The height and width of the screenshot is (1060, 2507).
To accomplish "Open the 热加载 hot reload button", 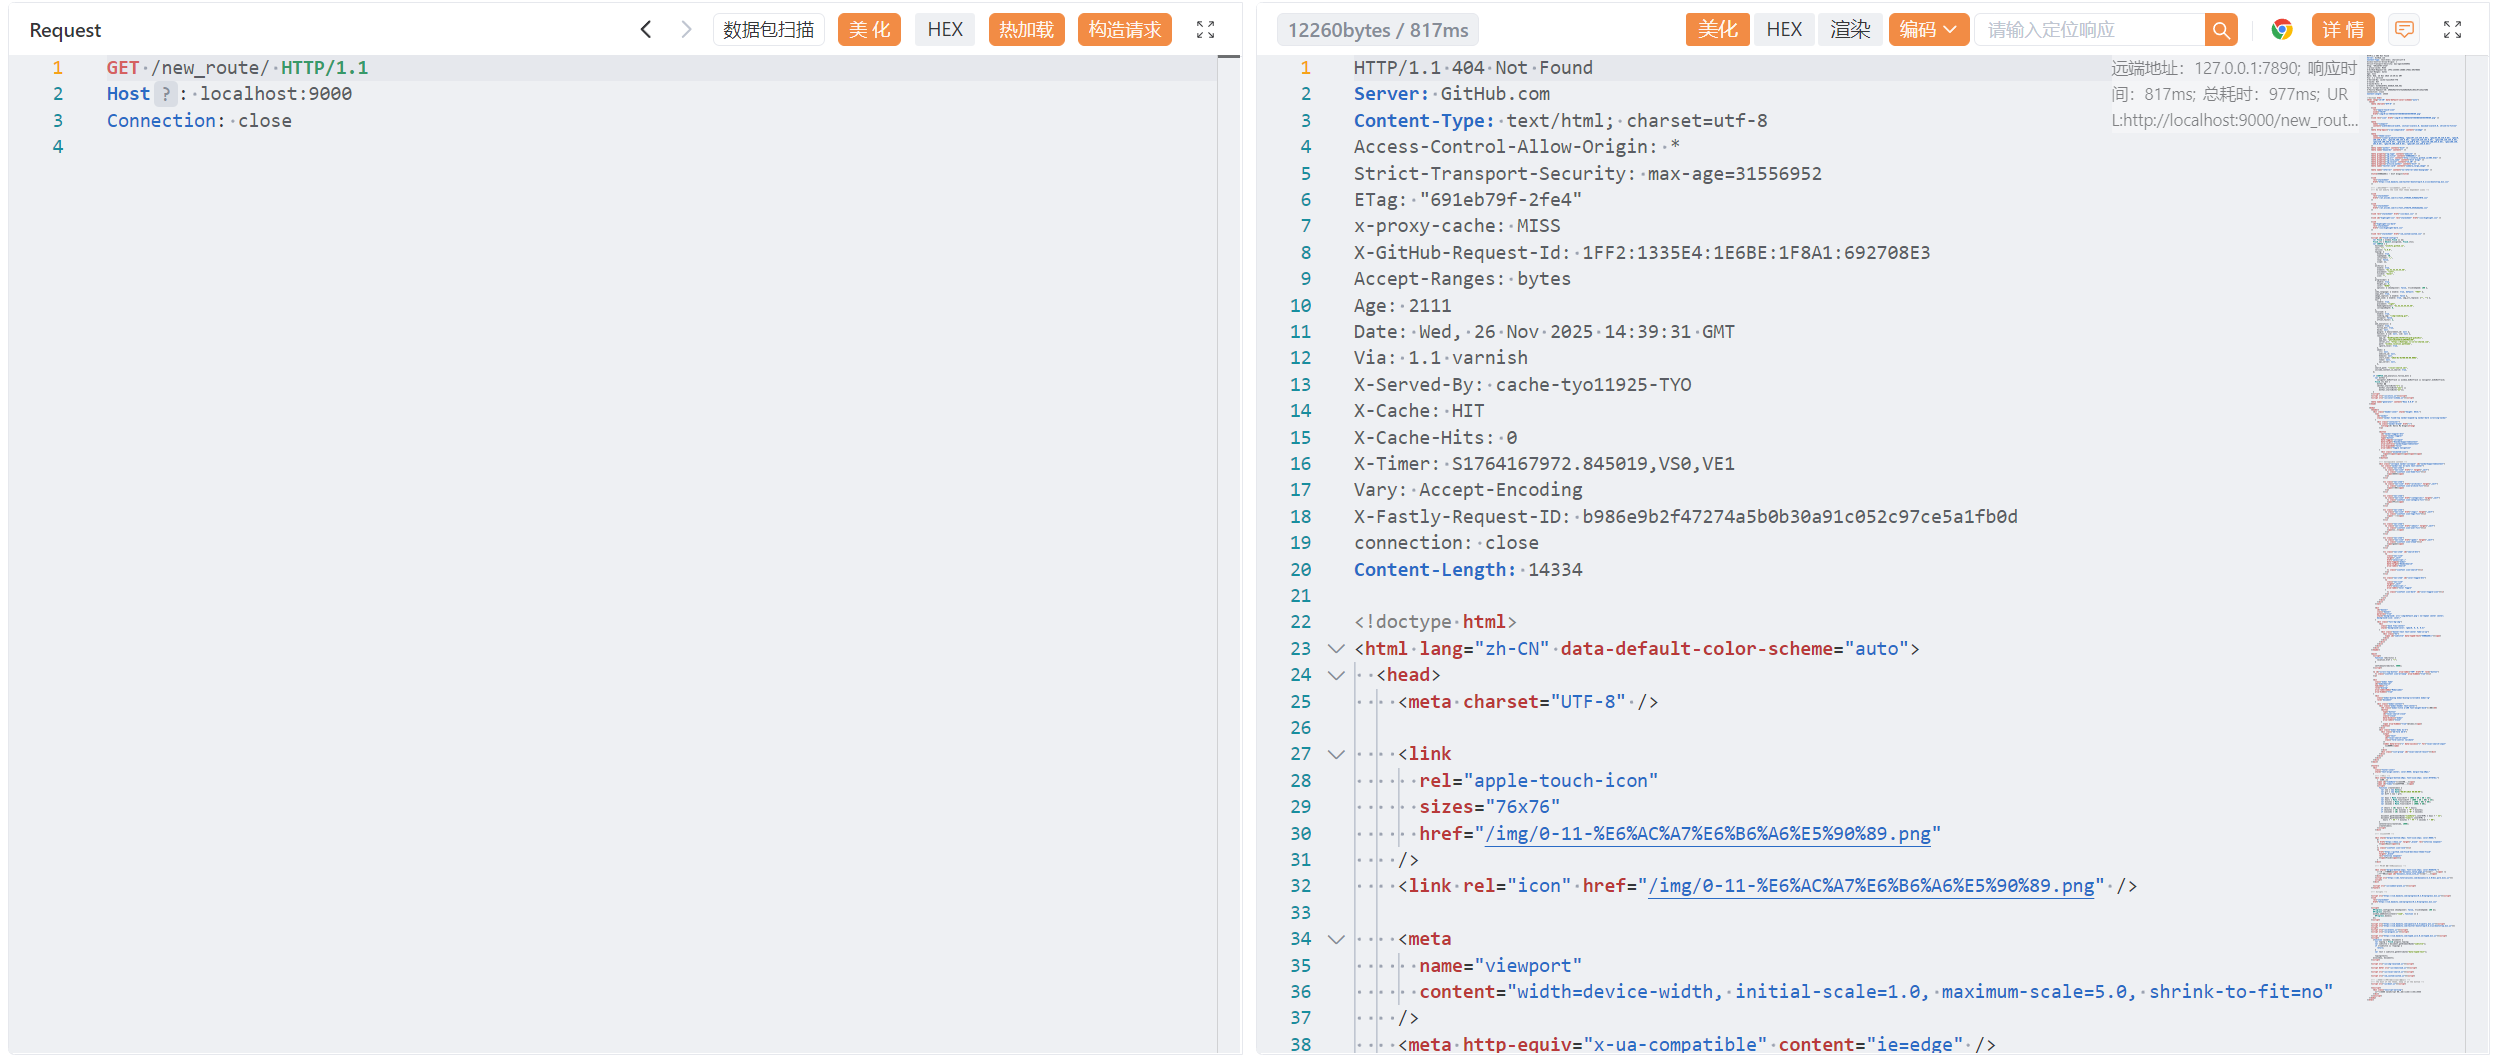I will pyautogui.click(x=1027, y=30).
